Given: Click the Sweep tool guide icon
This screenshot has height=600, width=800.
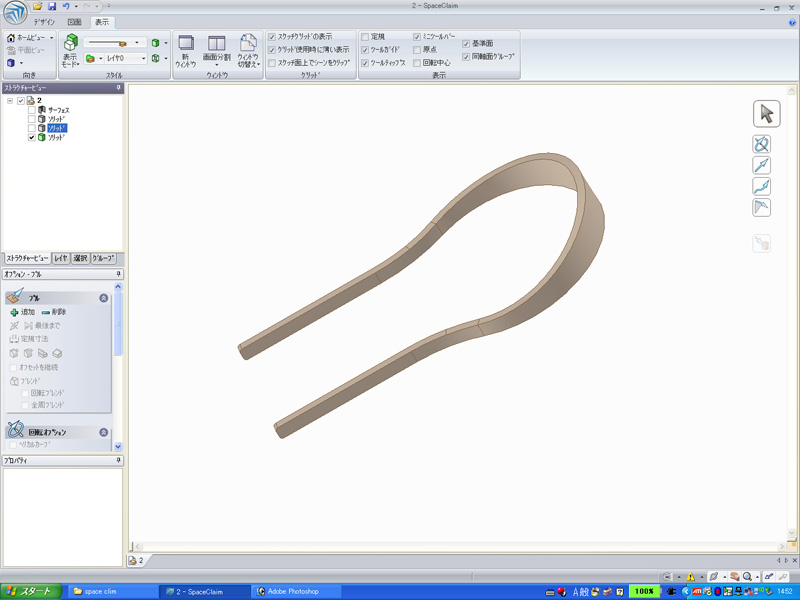Looking at the screenshot, I should [x=761, y=187].
